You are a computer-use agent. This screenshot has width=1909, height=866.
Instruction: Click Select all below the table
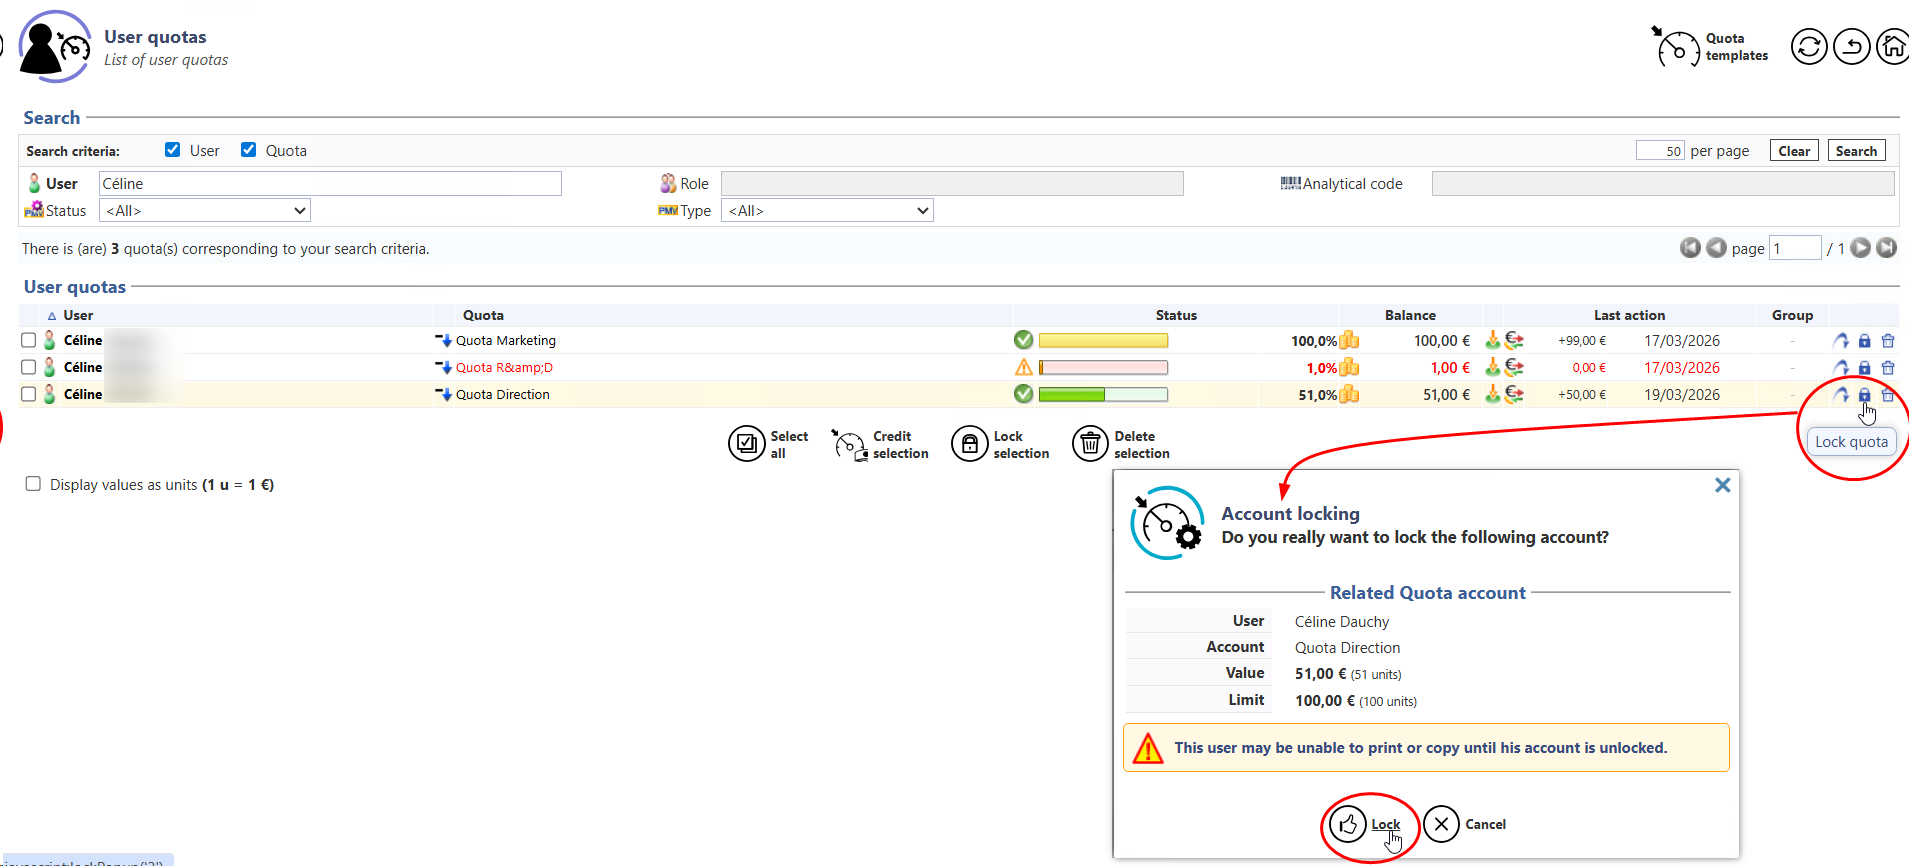(746, 444)
